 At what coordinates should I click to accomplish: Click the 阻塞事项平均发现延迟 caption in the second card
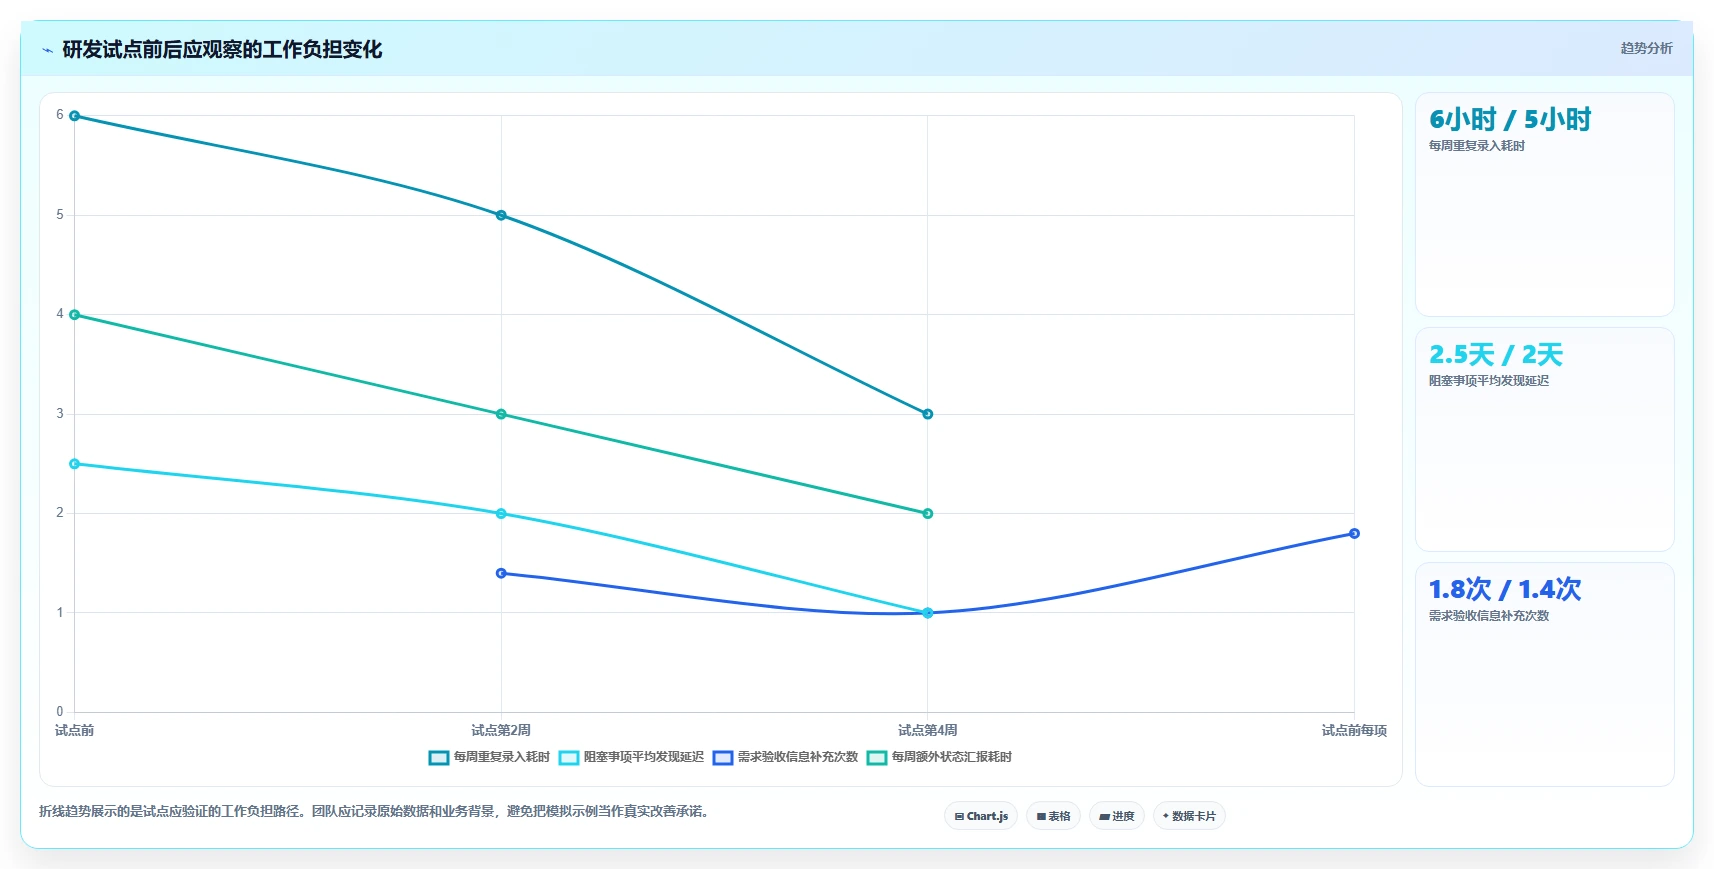click(1488, 381)
